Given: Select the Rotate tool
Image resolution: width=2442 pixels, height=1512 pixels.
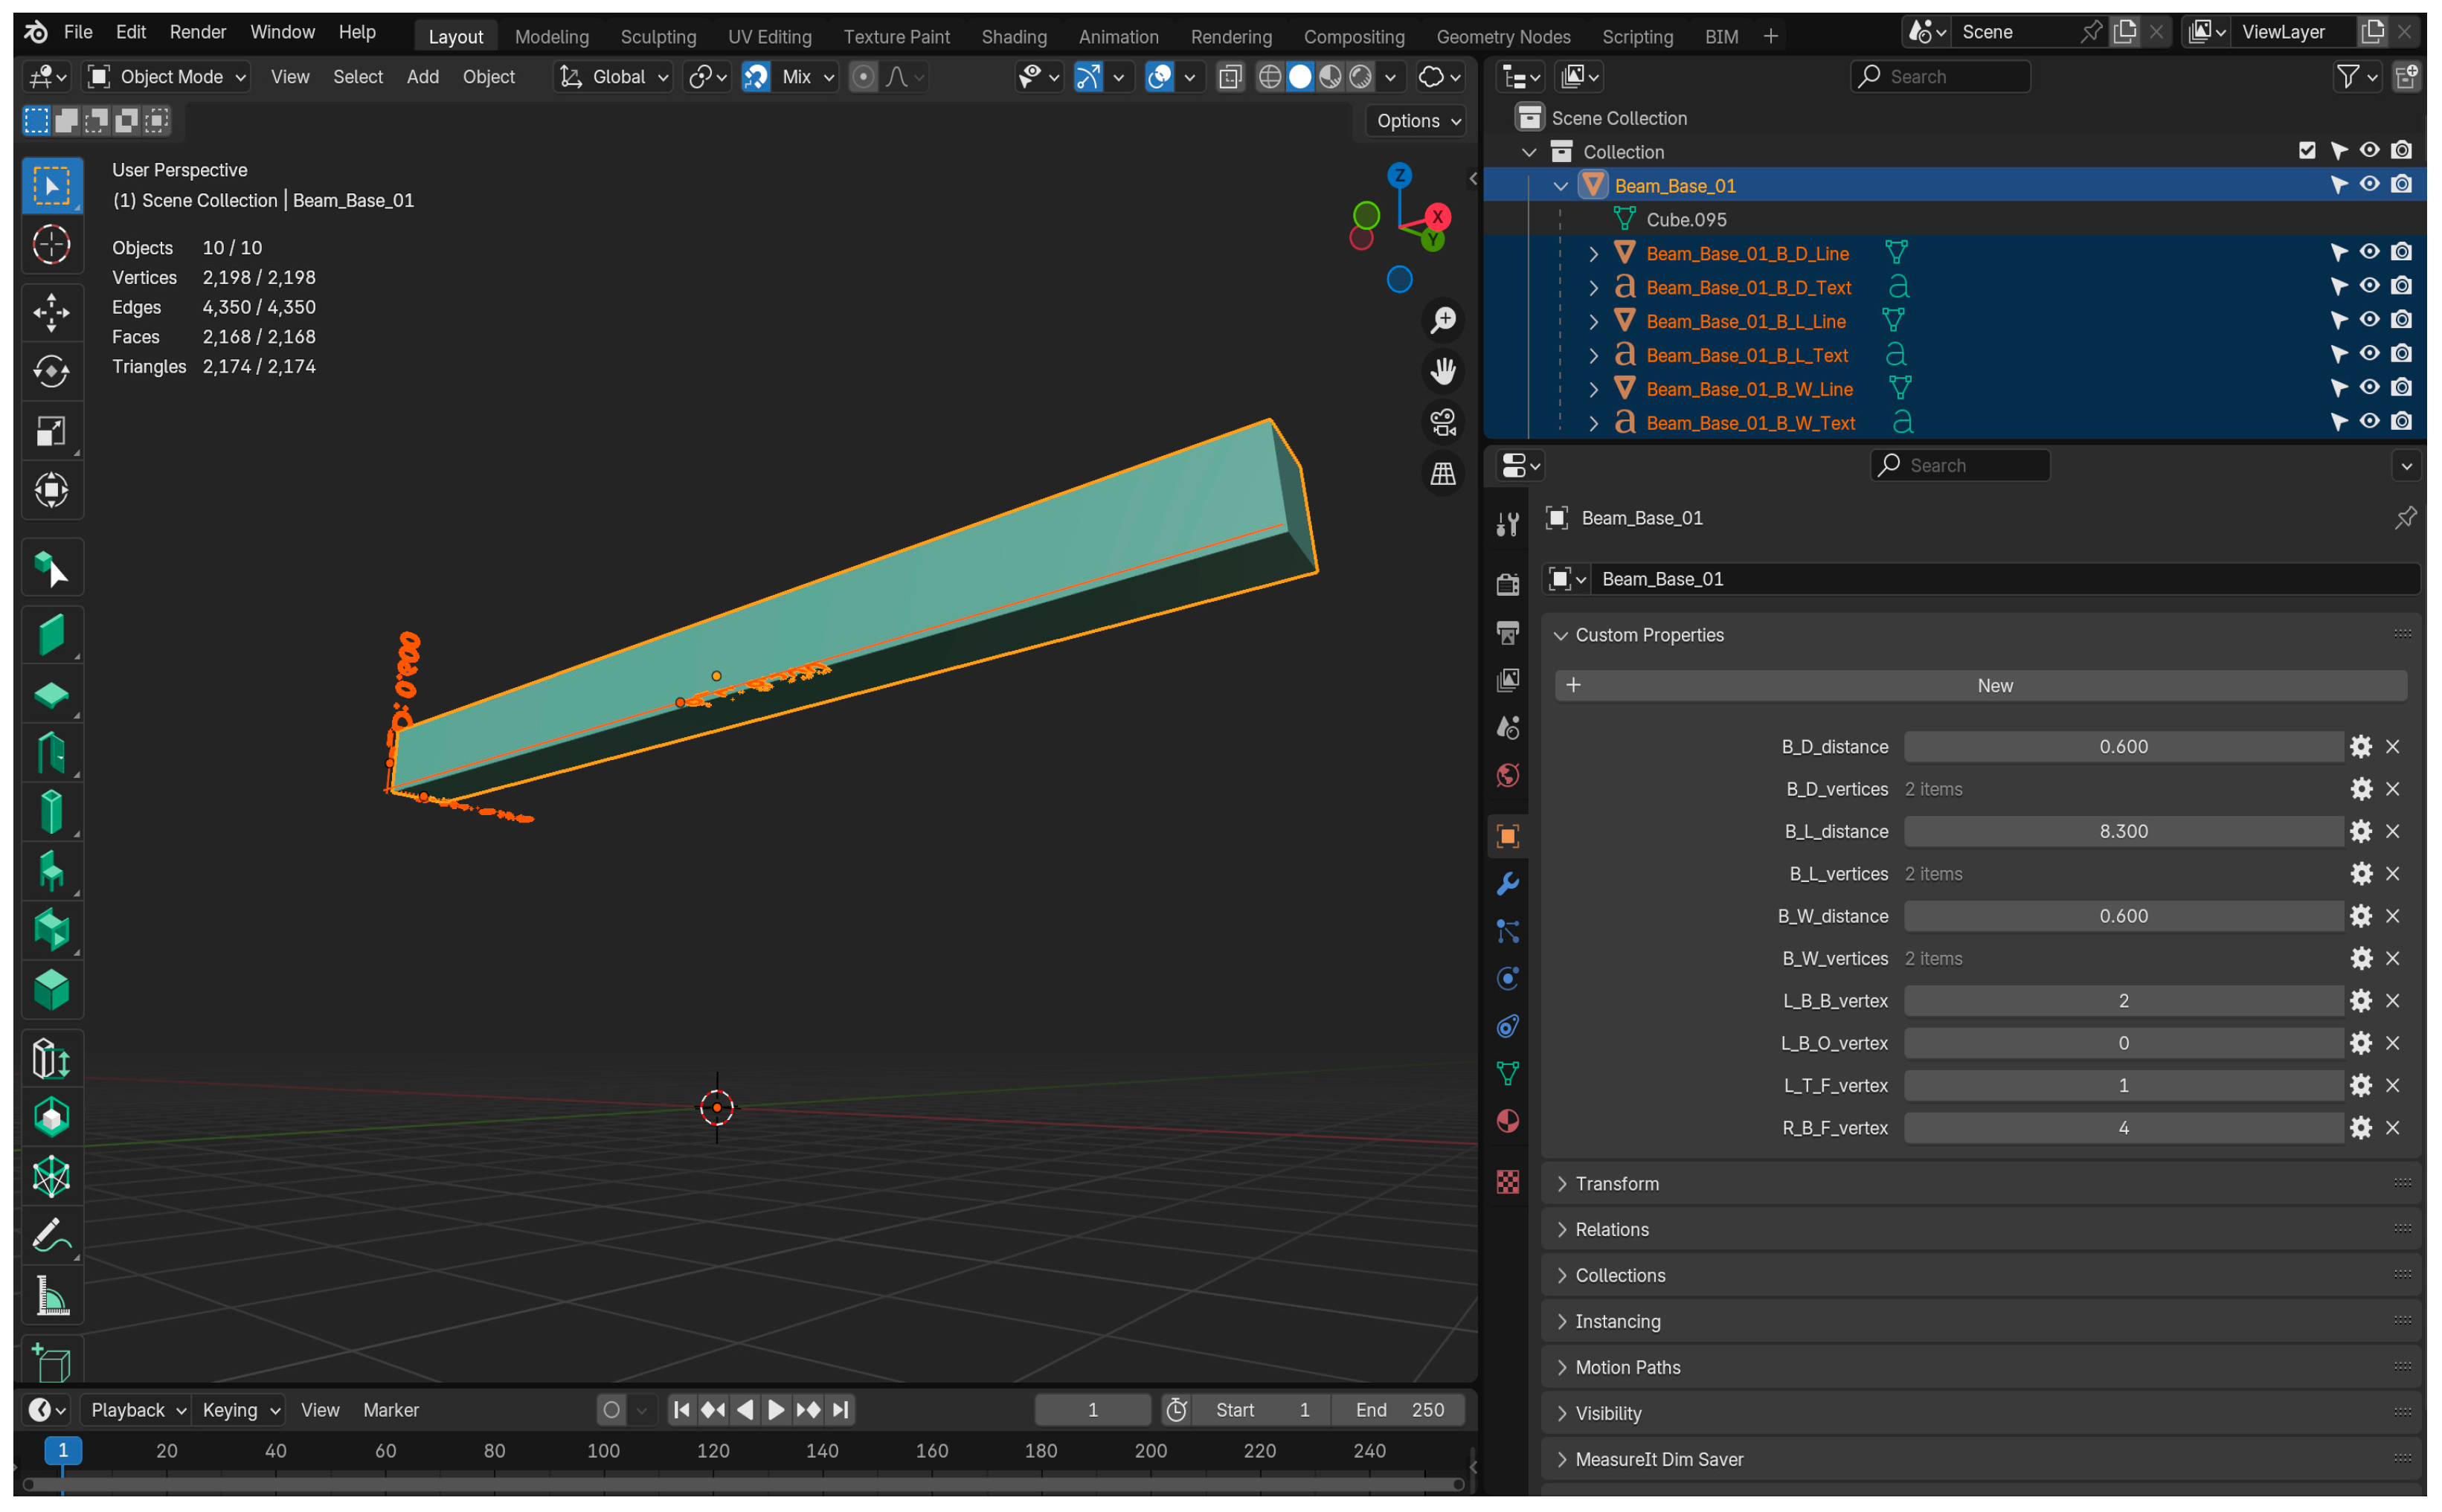Looking at the screenshot, I should click(51, 372).
